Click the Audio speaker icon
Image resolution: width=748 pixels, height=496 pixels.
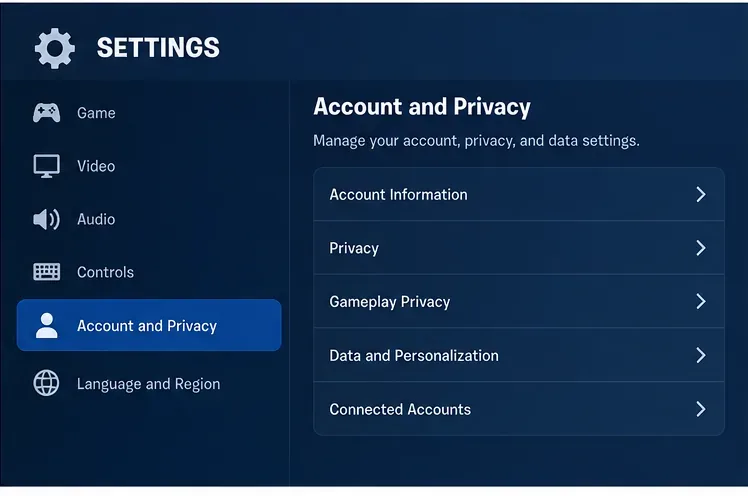tap(46, 219)
